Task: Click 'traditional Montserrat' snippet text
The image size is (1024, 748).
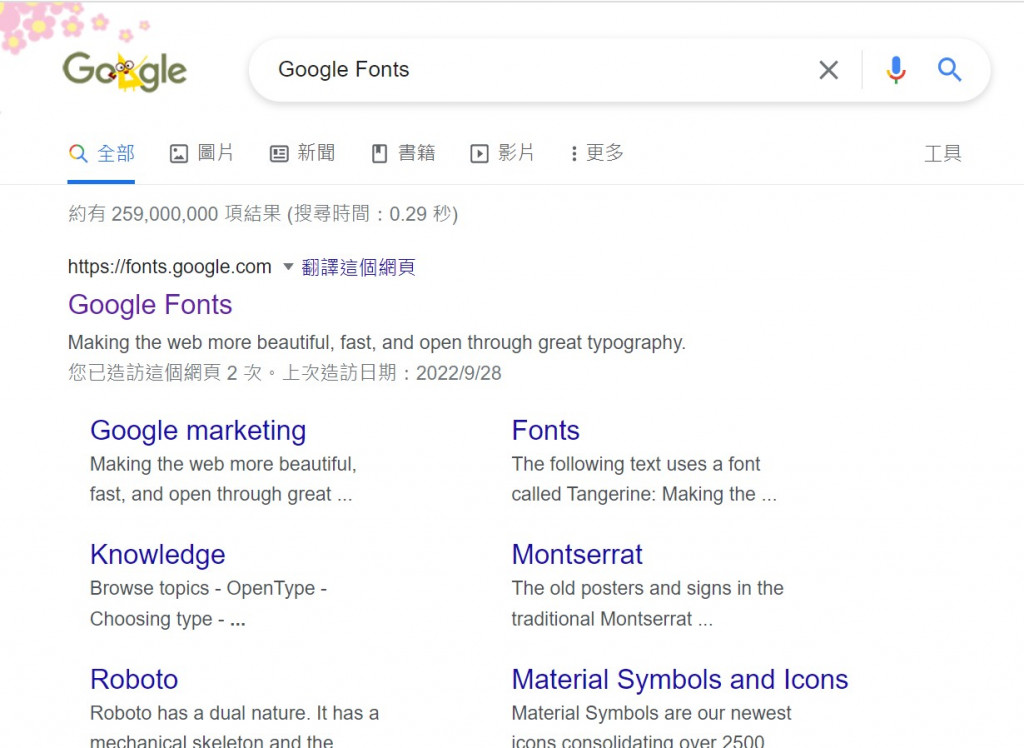Action: point(612,619)
